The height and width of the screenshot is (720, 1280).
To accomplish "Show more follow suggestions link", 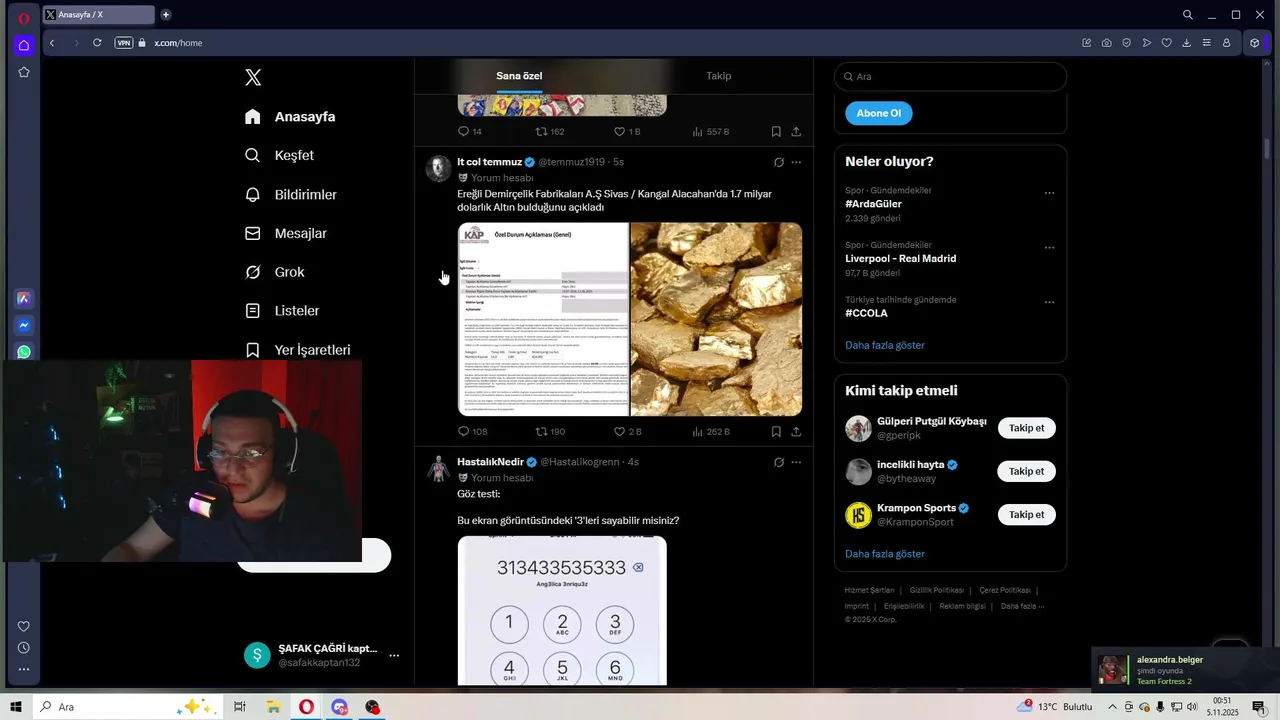I will 885,554.
